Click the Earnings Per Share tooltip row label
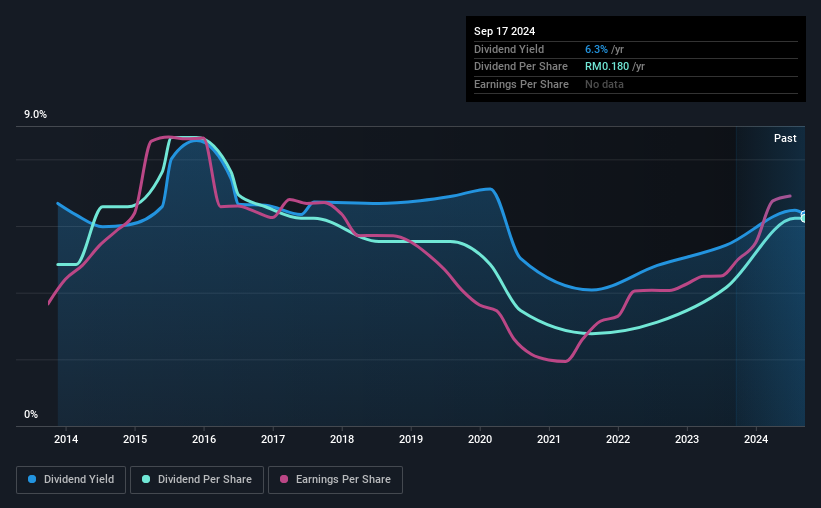The height and width of the screenshot is (508, 821). (521, 84)
